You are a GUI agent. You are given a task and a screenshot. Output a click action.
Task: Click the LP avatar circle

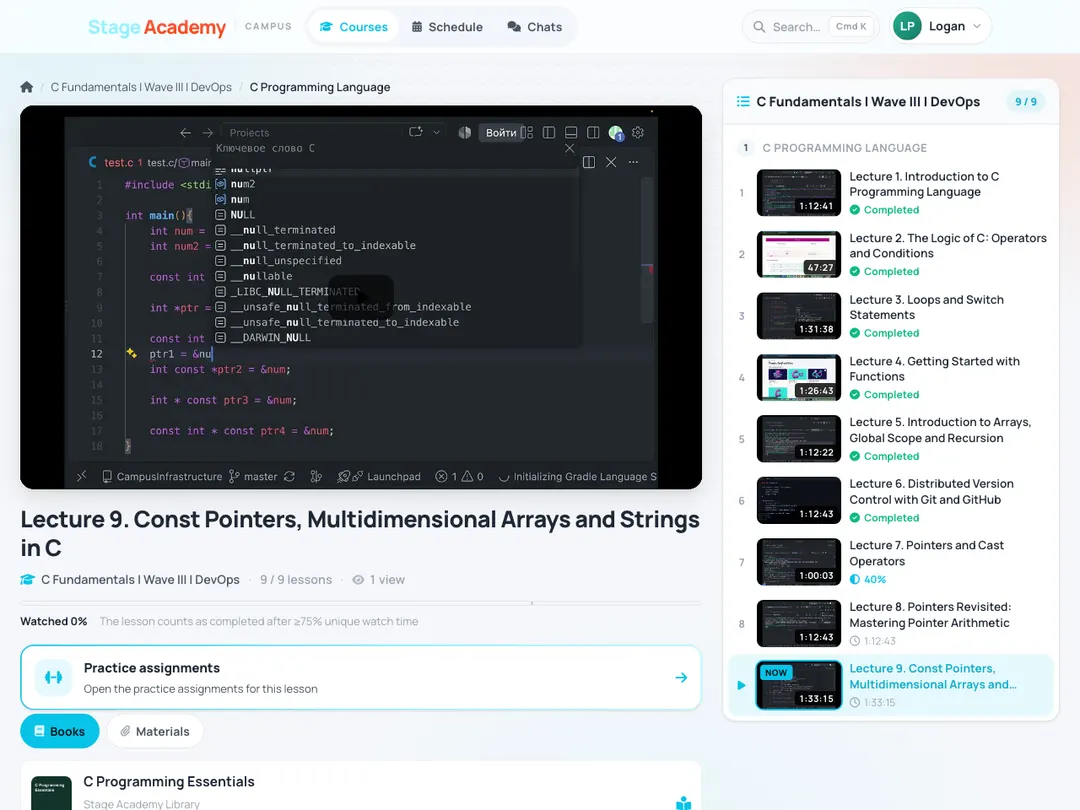pos(907,26)
